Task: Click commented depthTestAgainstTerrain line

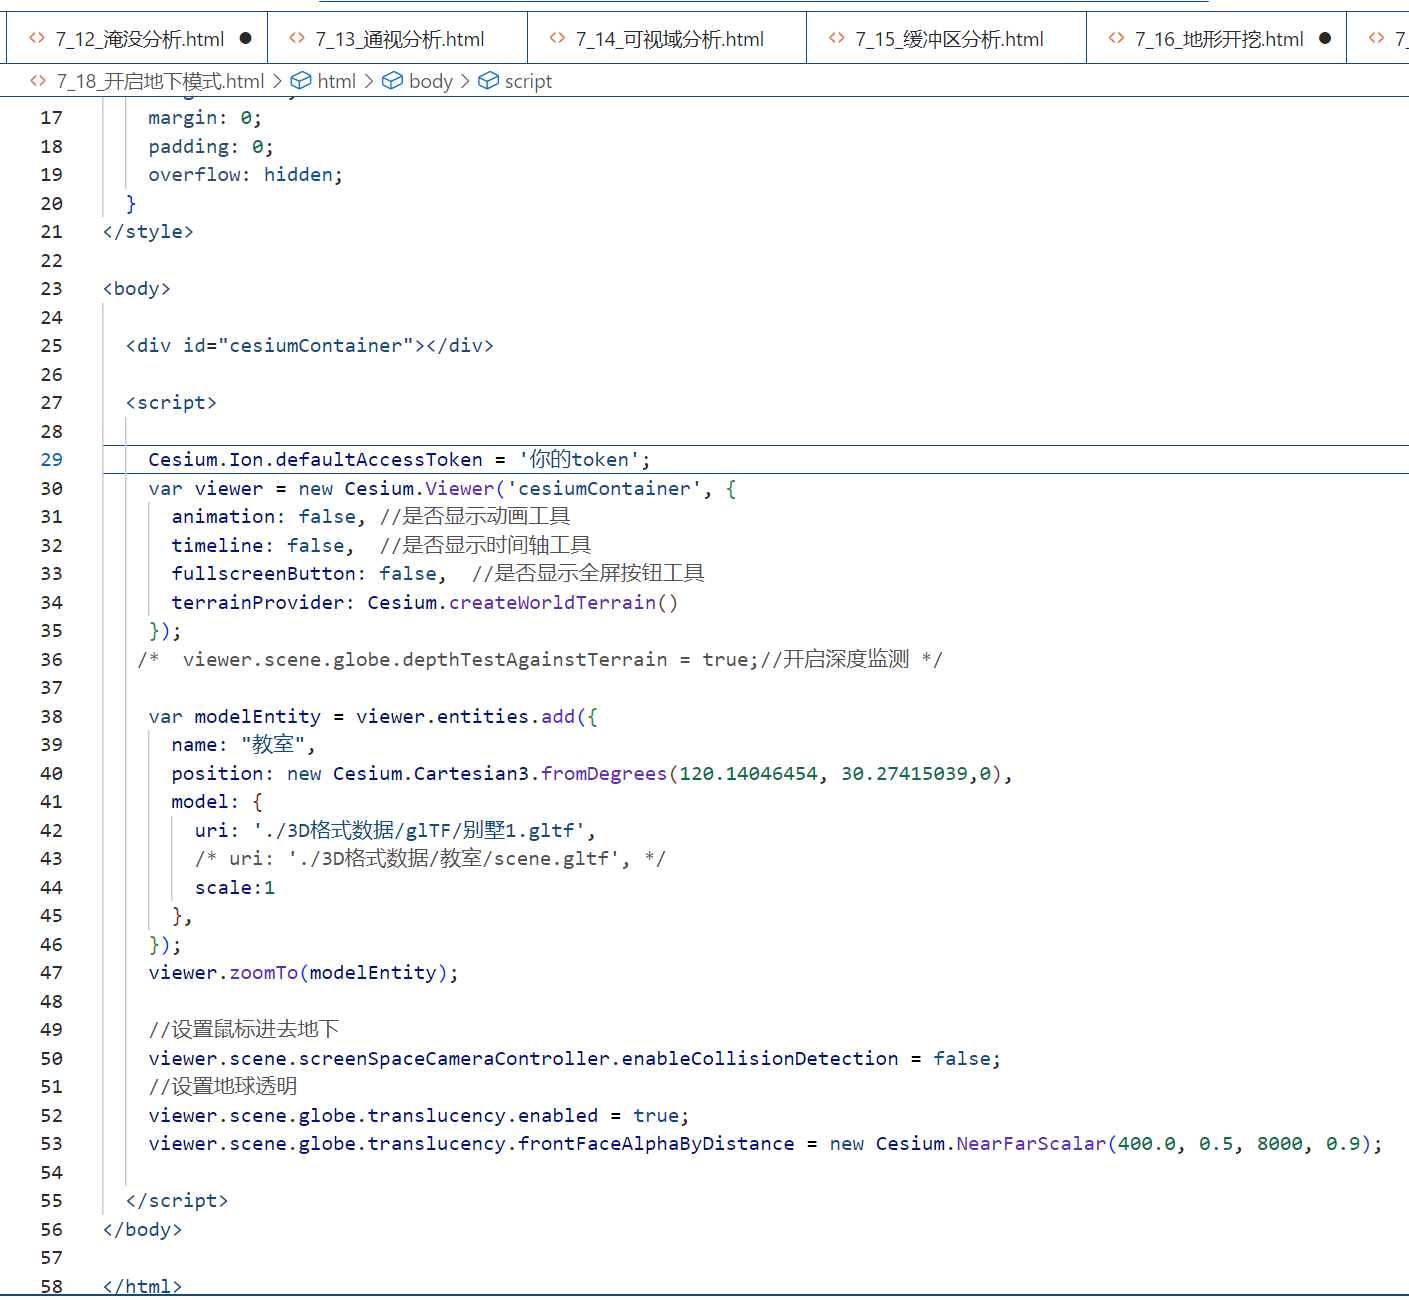Action: (540, 660)
